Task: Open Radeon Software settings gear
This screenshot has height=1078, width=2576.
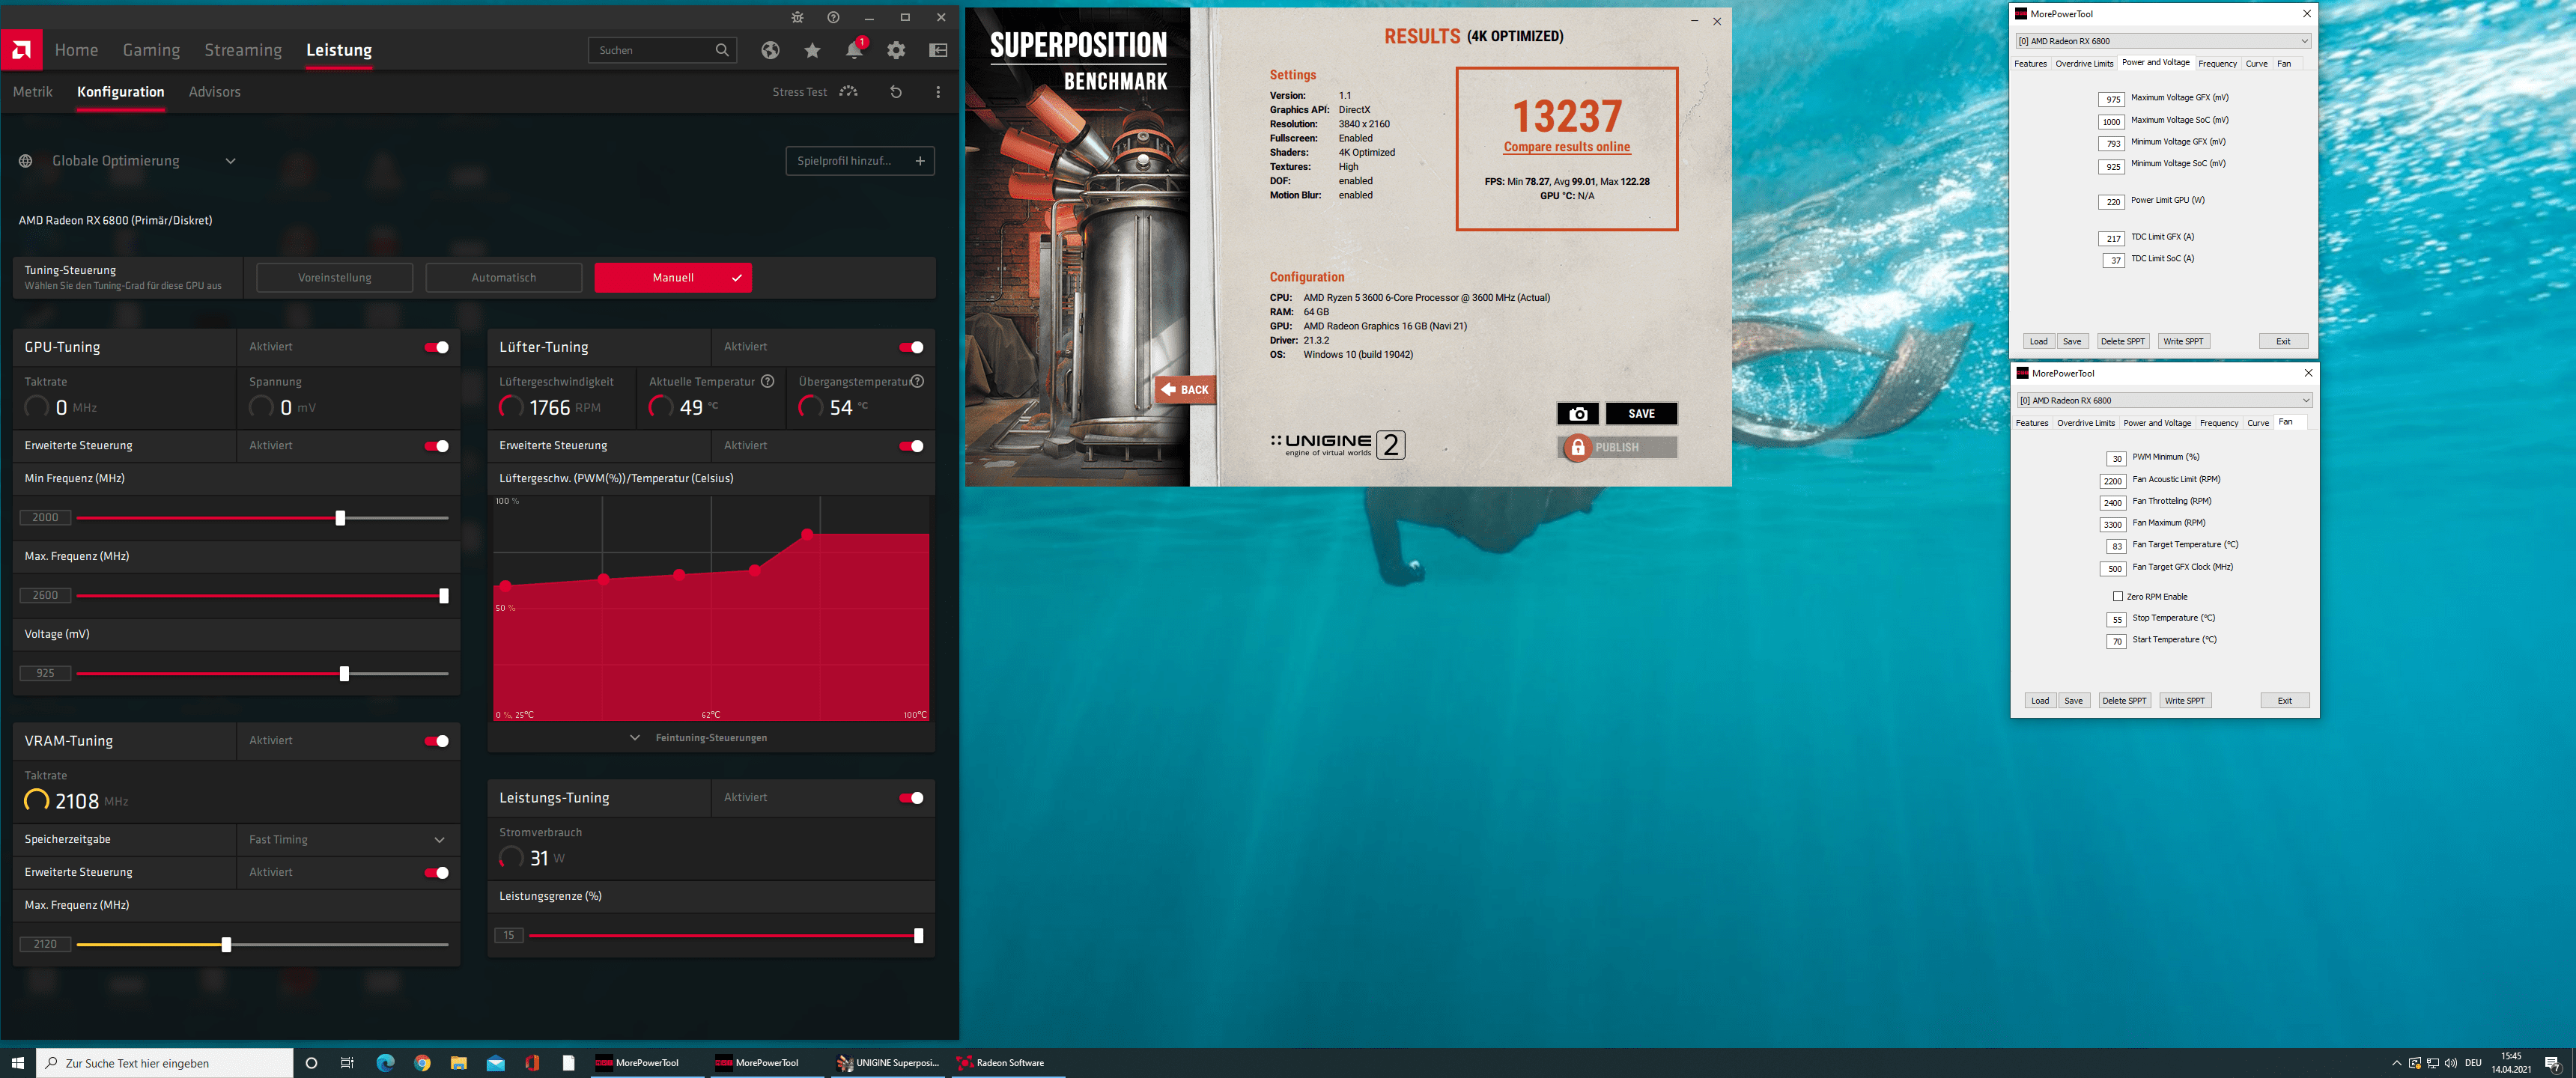Action: tap(896, 50)
